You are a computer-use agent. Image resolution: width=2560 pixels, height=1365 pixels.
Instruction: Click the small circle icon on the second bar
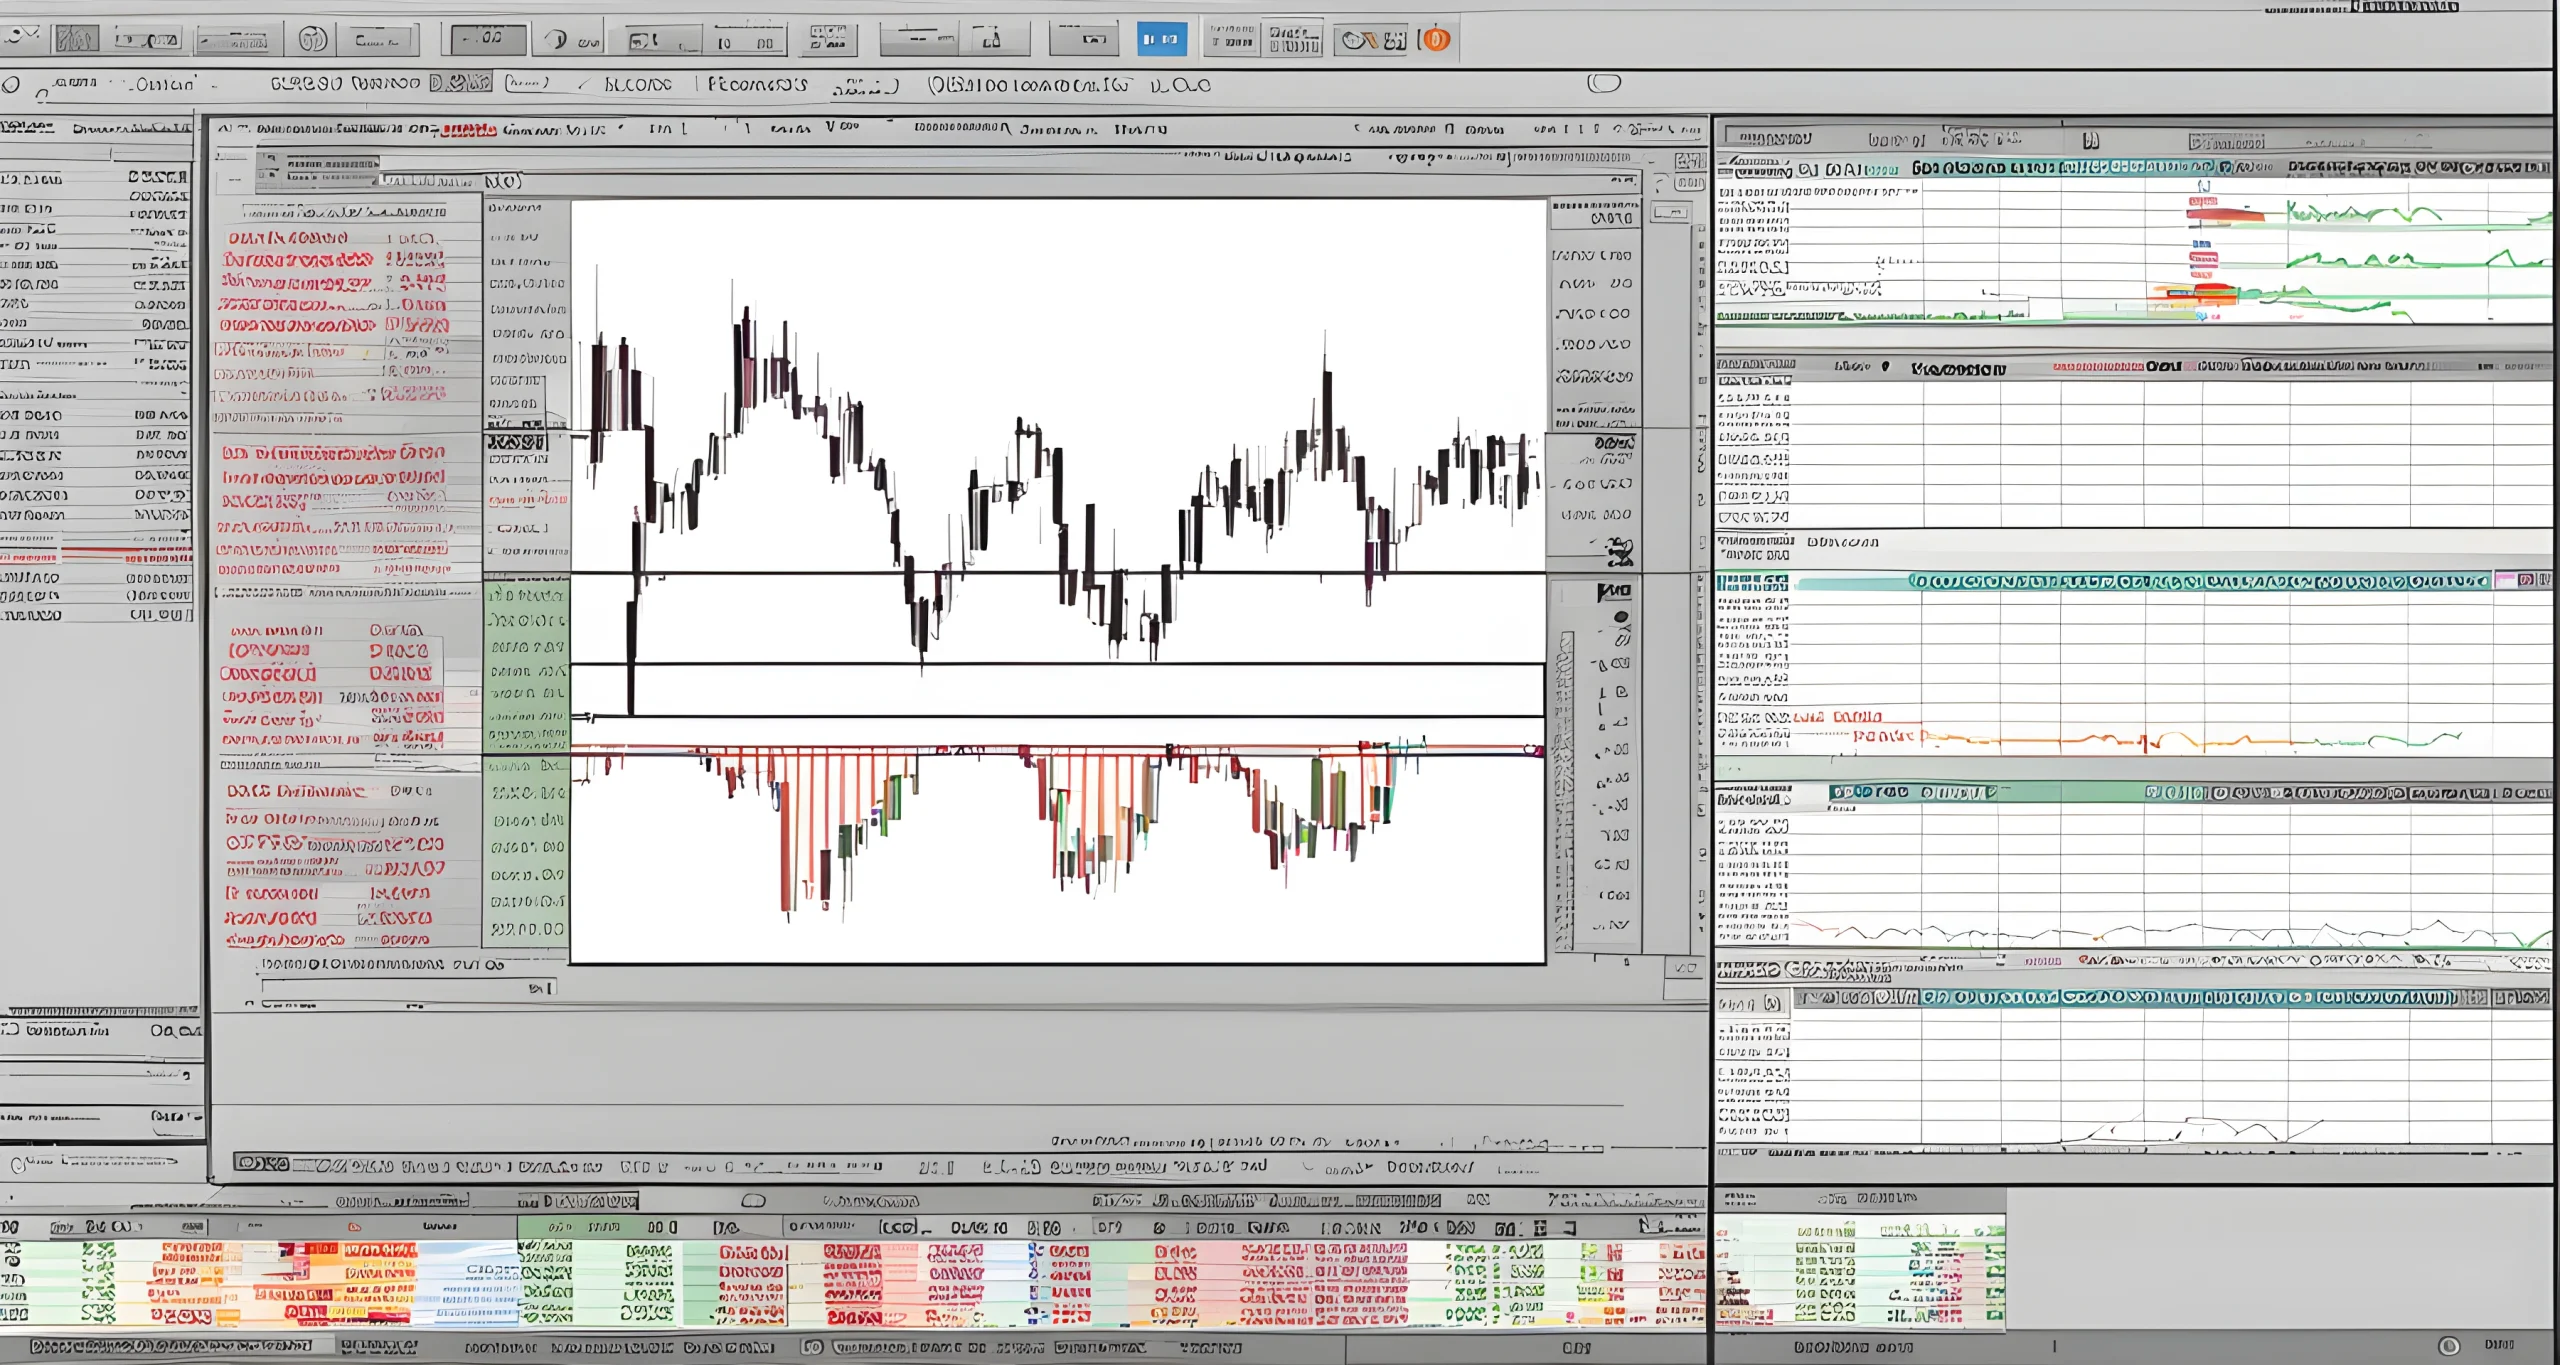tap(11, 85)
